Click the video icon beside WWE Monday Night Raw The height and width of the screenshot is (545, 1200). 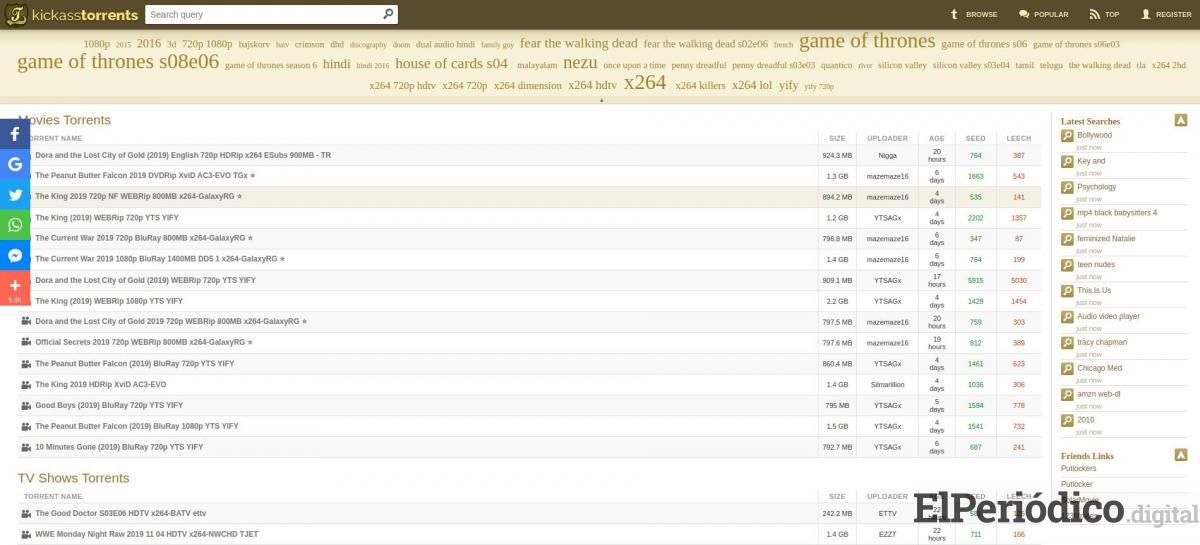(26, 534)
